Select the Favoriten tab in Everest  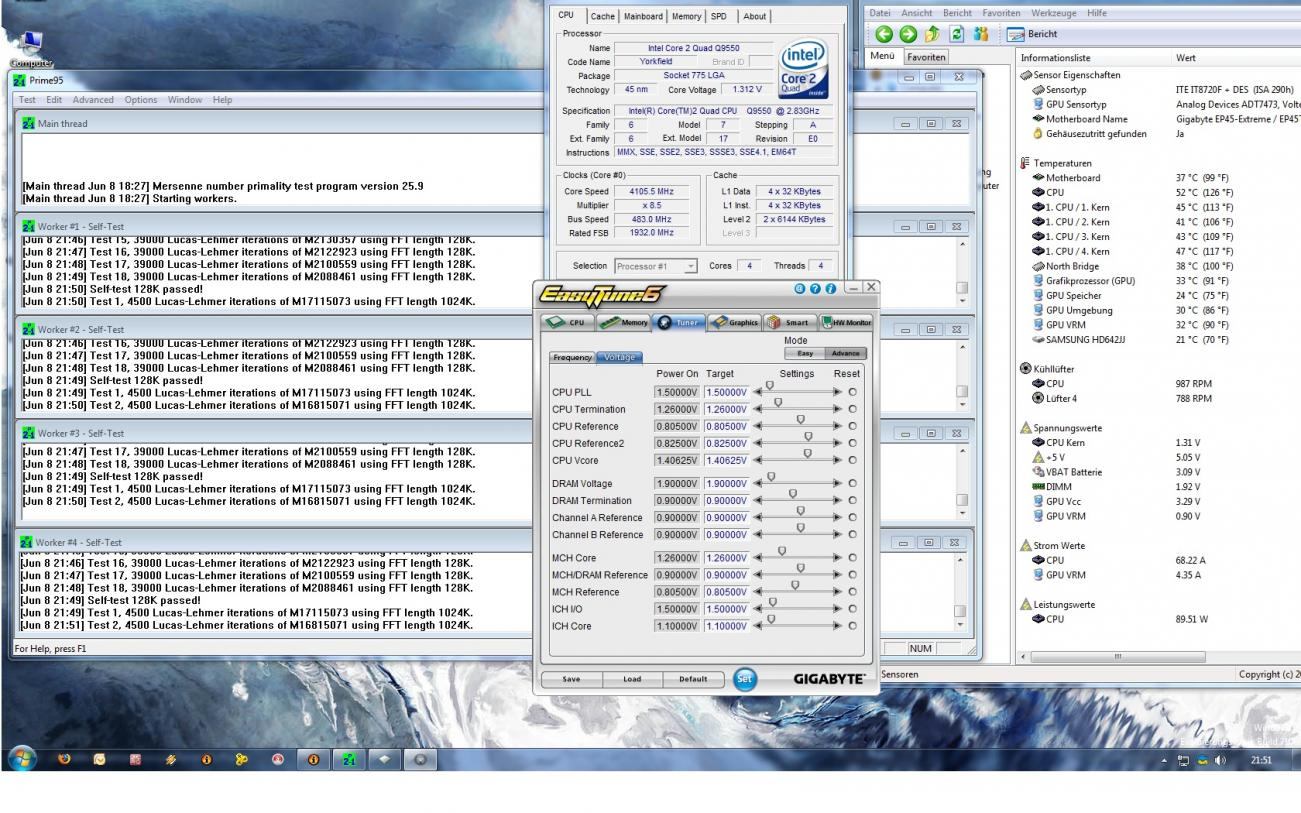coord(925,57)
